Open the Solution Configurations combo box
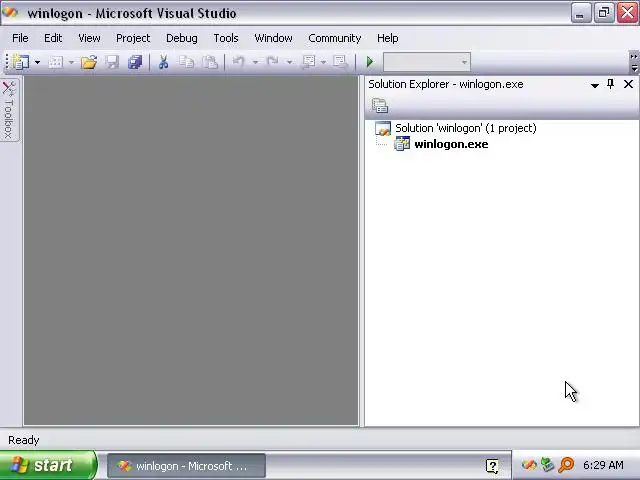640x480 pixels. tap(427, 62)
